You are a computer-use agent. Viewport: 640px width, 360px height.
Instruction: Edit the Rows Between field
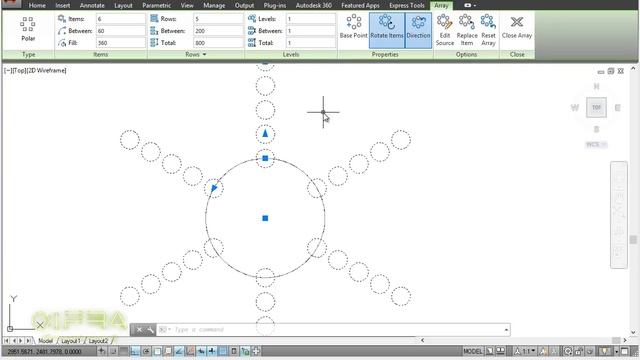218,31
